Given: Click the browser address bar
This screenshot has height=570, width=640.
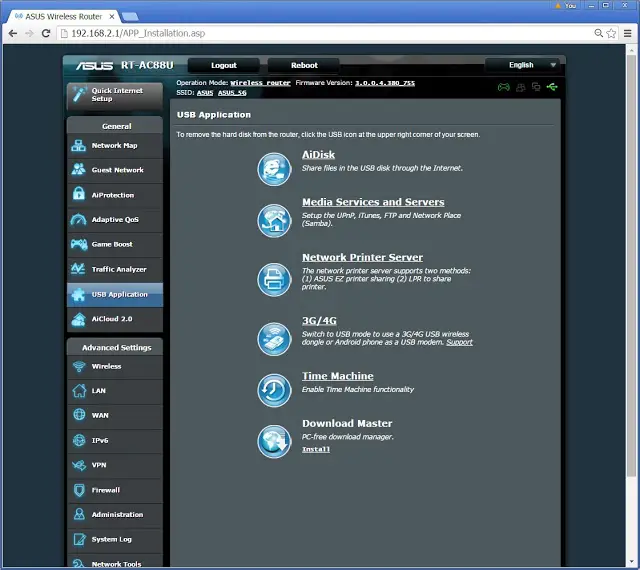Looking at the screenshot, I should [327, 33].
